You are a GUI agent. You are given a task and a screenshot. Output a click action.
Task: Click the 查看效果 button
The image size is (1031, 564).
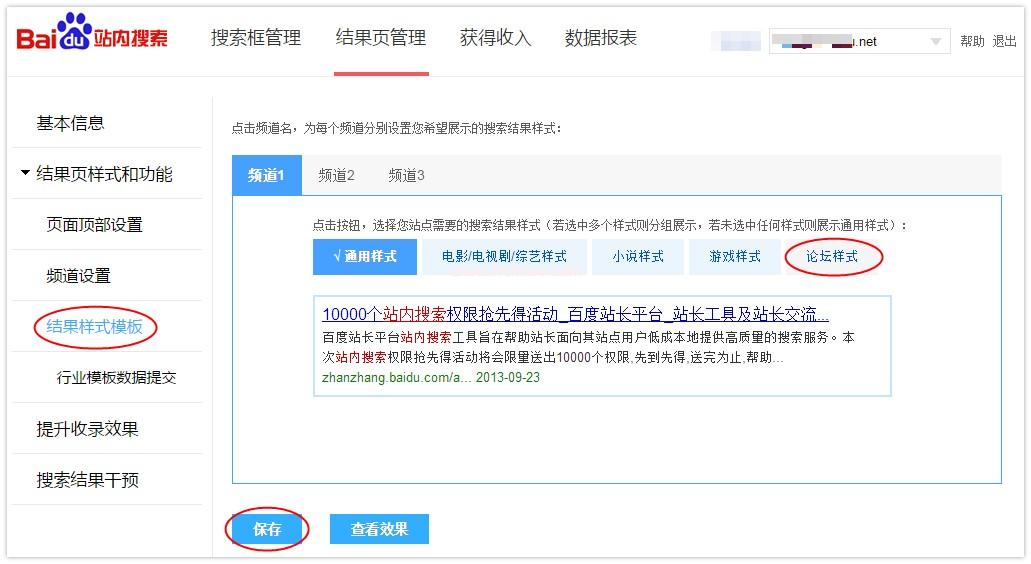(379, 529)
